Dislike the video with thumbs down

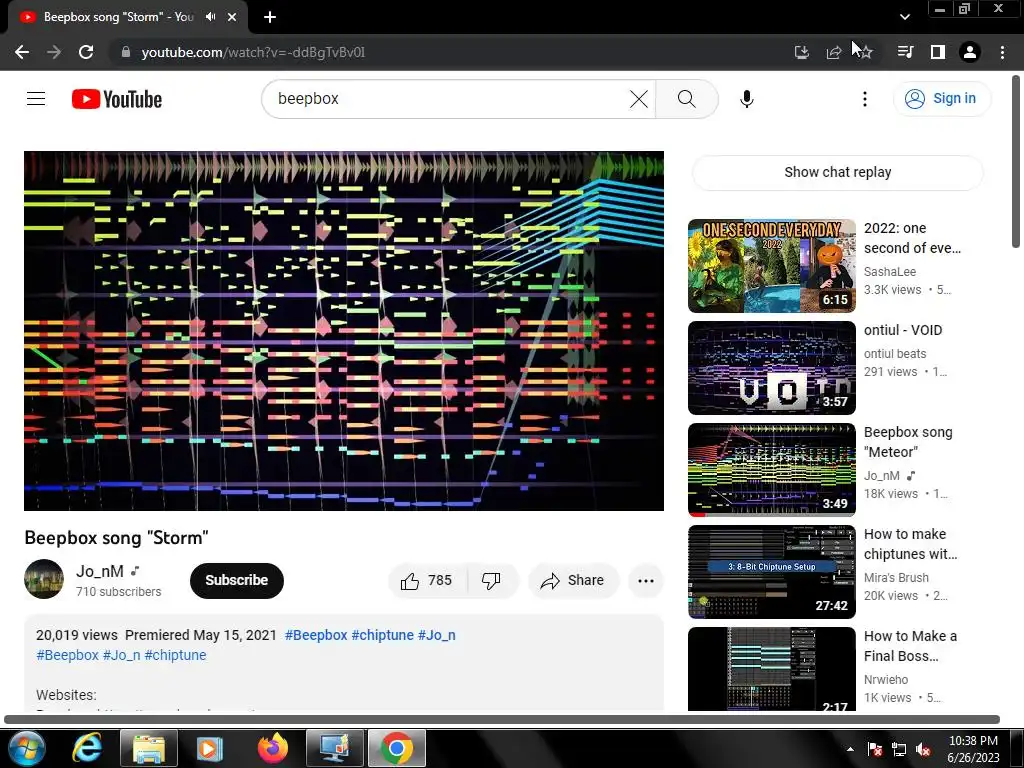(x=492, y=581)
